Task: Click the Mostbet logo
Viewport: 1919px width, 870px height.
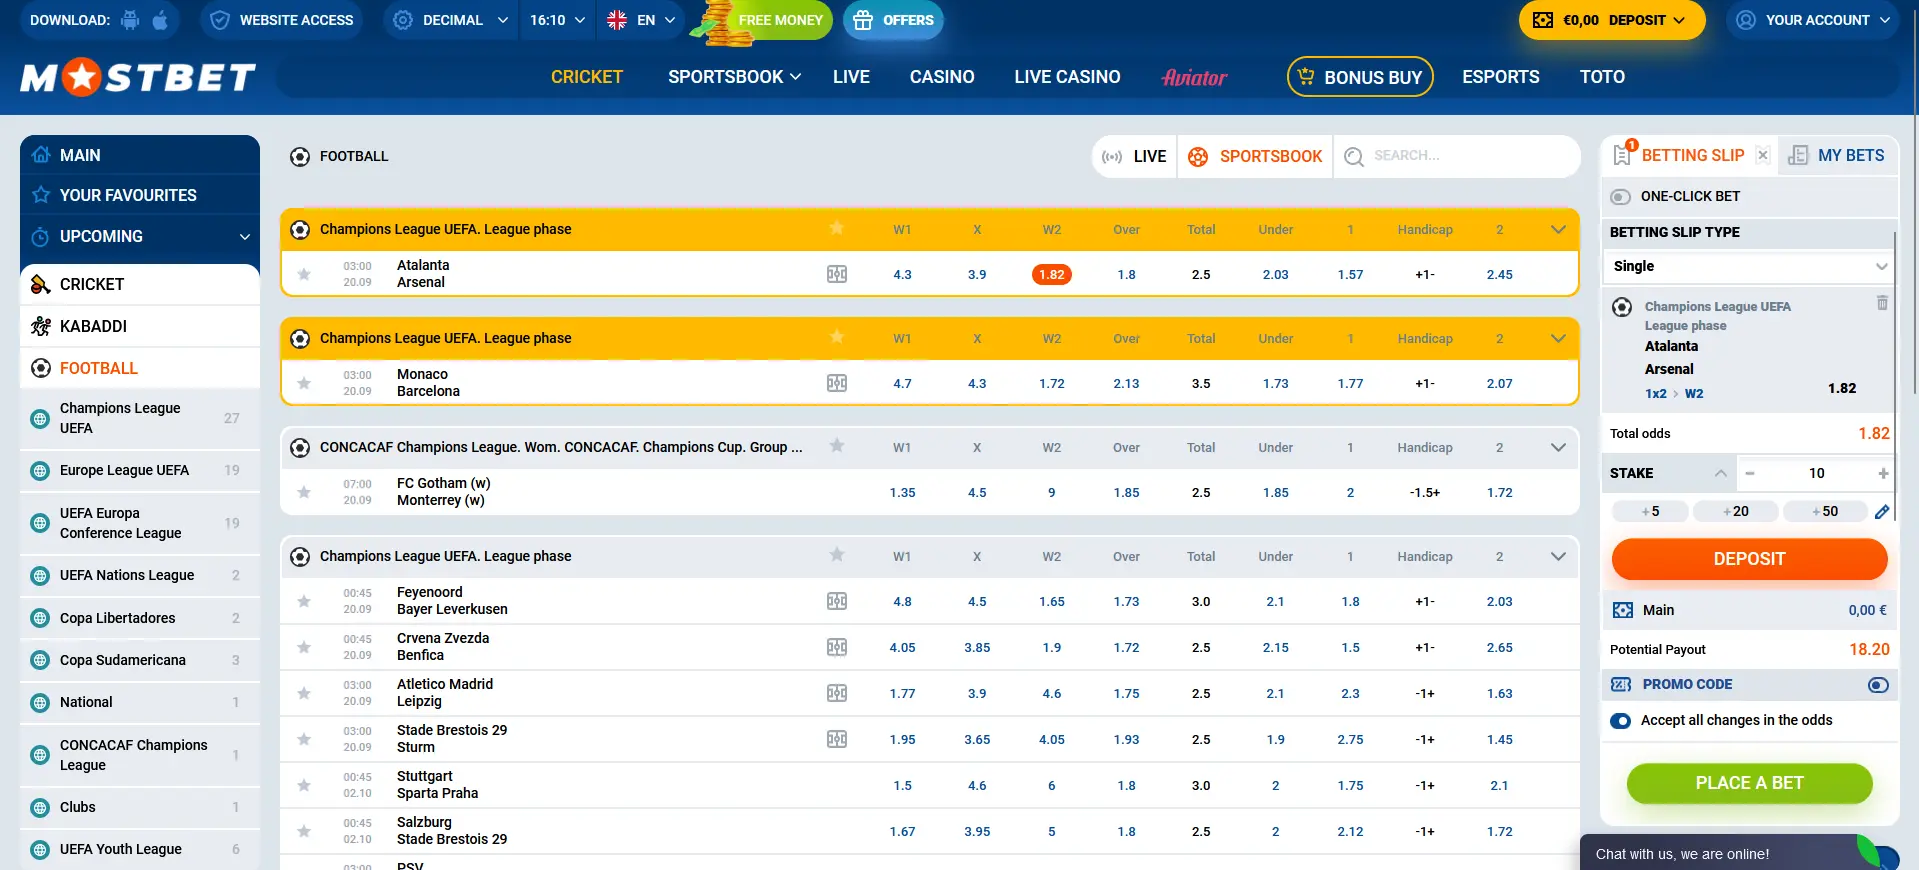Action: 138,78
